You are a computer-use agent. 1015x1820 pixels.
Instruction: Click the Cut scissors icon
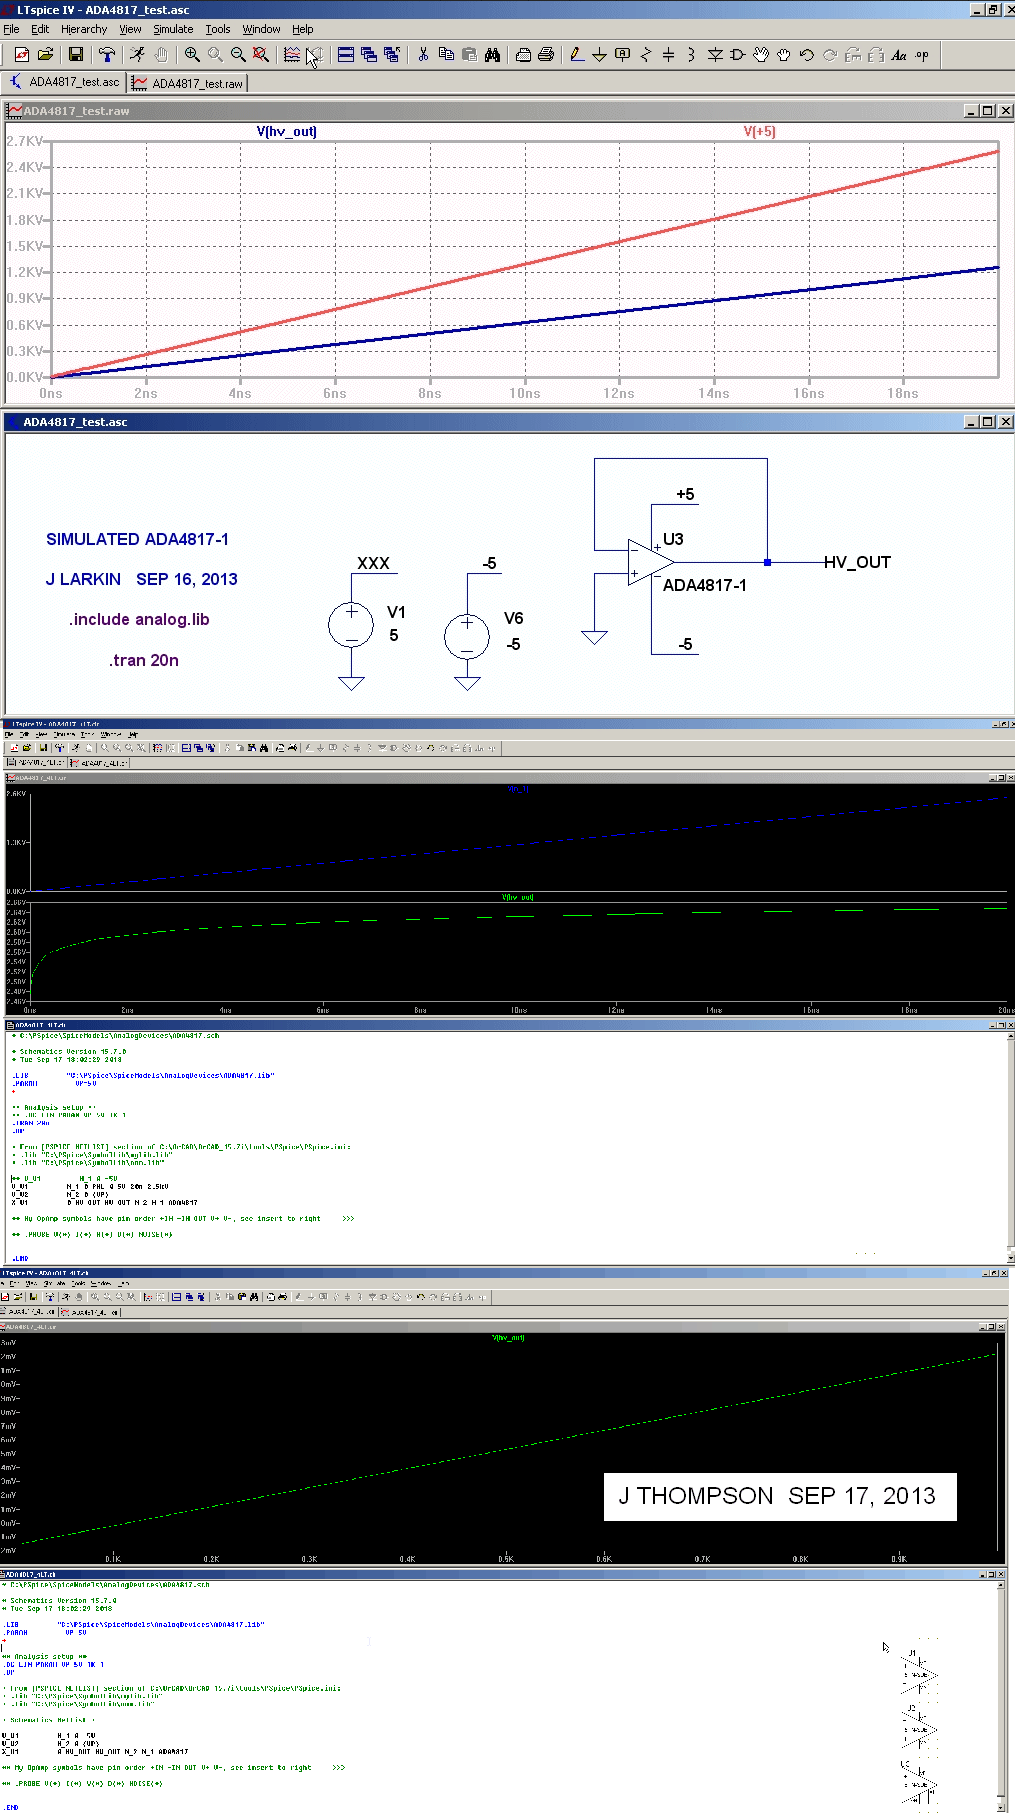pos(423,55)
